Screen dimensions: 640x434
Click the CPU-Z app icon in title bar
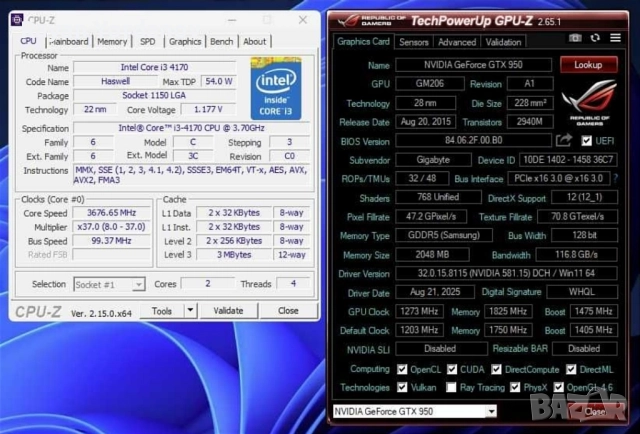pyautogui.click(x=23, y=19)
